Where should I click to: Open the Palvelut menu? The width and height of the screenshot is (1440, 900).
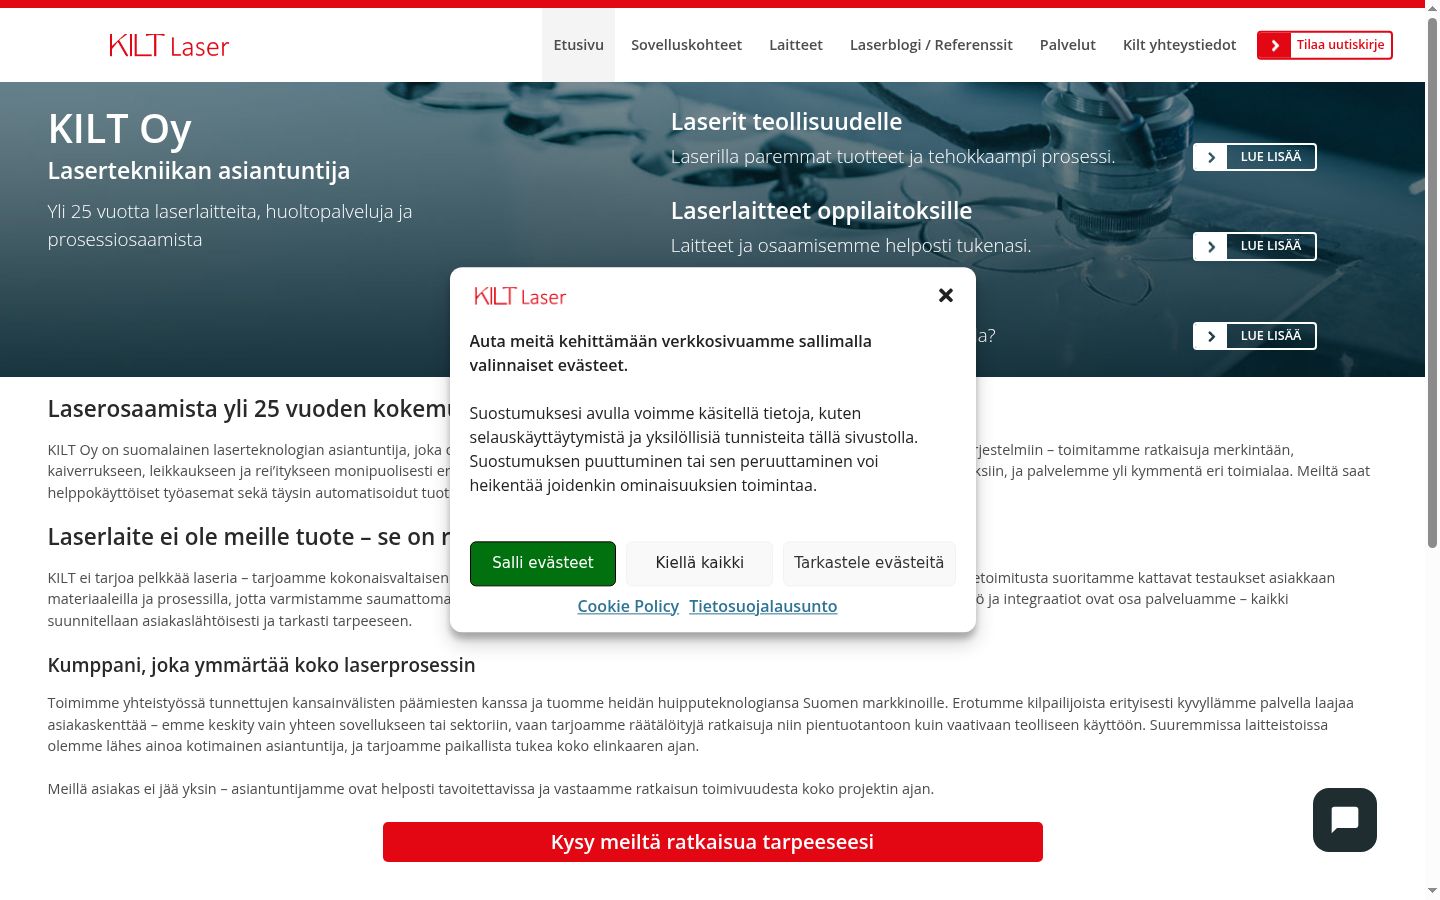1067,45
